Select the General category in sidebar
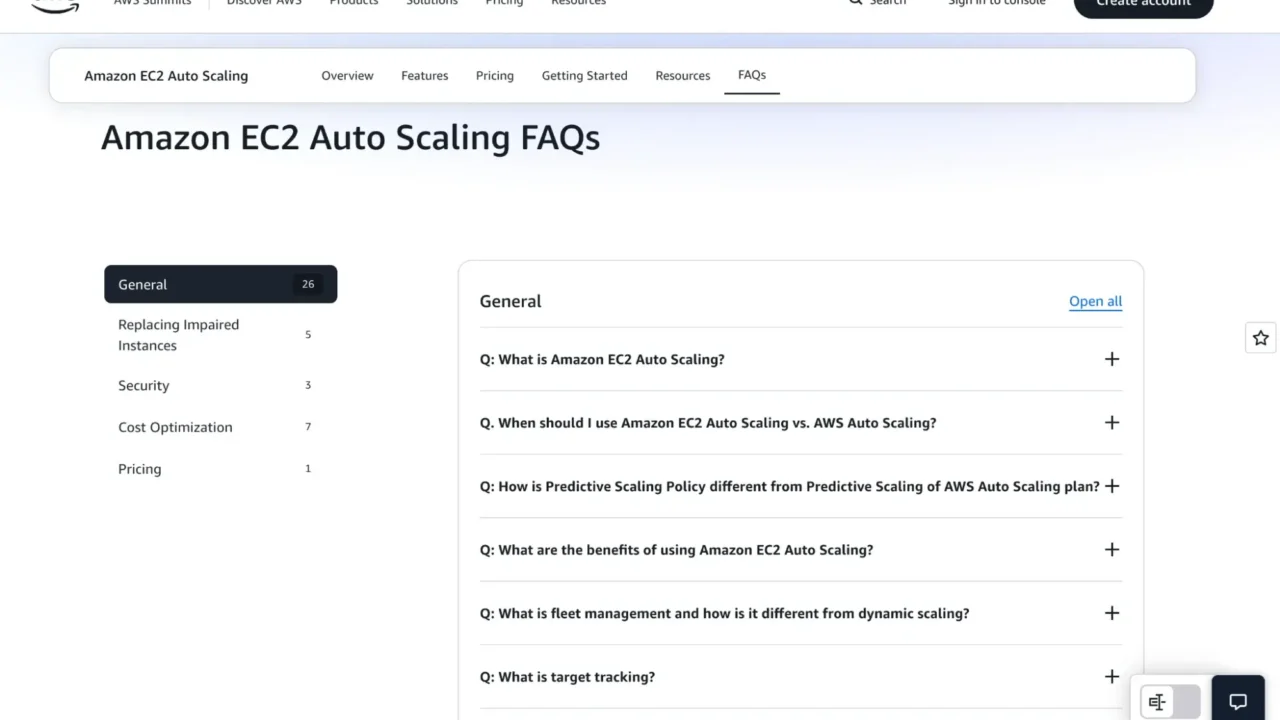The height and width of the screenshot is (720, 1280). tap(221, 284)
